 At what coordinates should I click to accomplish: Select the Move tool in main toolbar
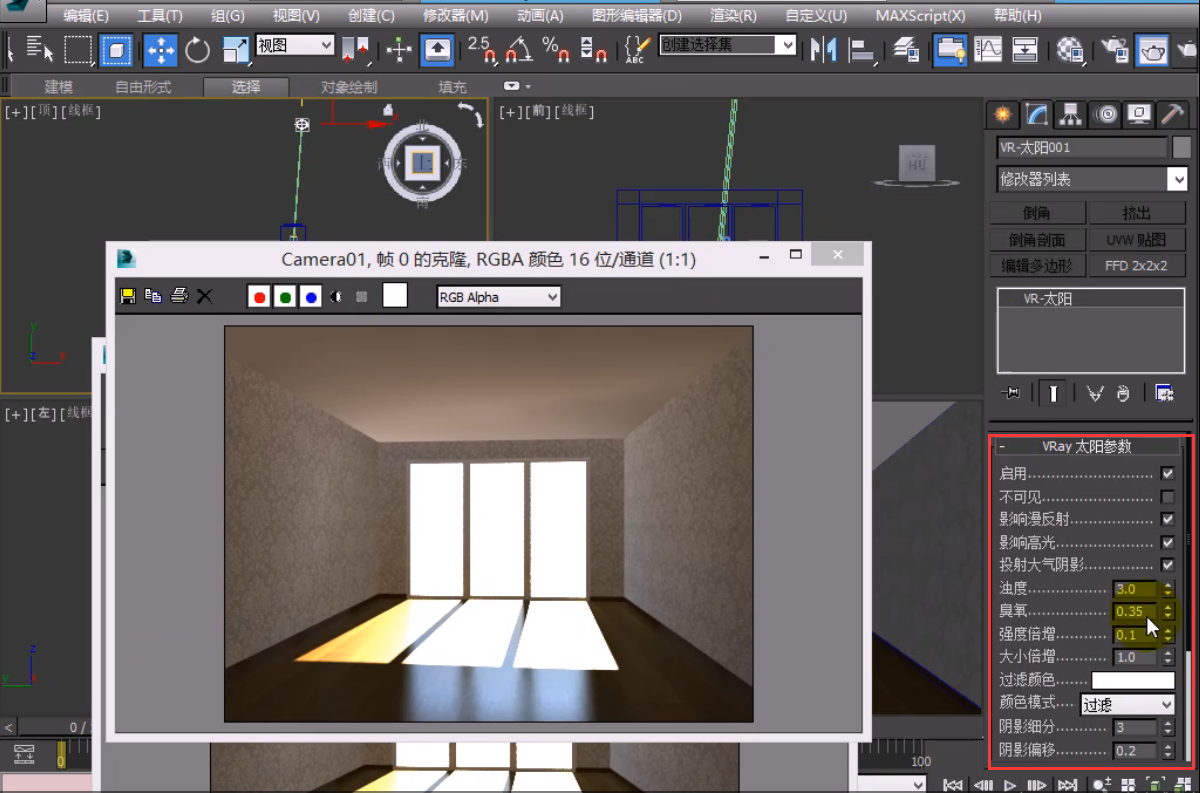tap(160, 49)
